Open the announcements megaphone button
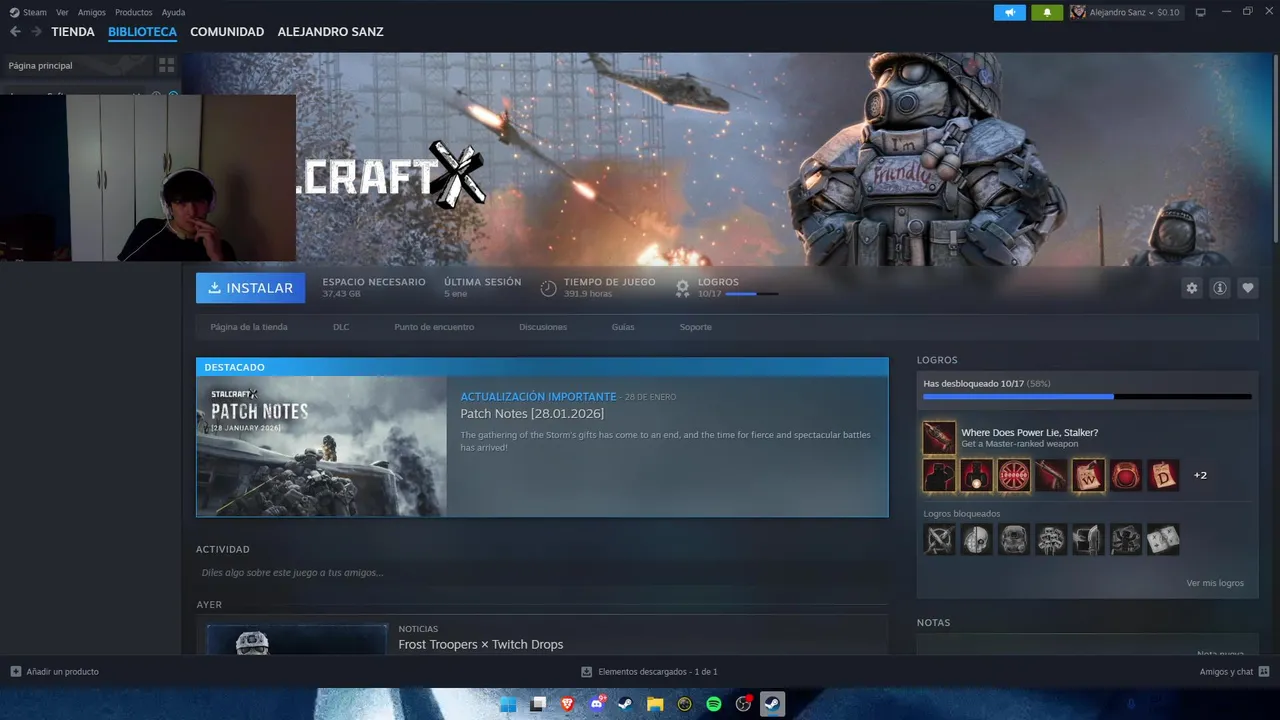Screen dimensions: 1280x720 pyautogui.click(x=1010, y=12)
